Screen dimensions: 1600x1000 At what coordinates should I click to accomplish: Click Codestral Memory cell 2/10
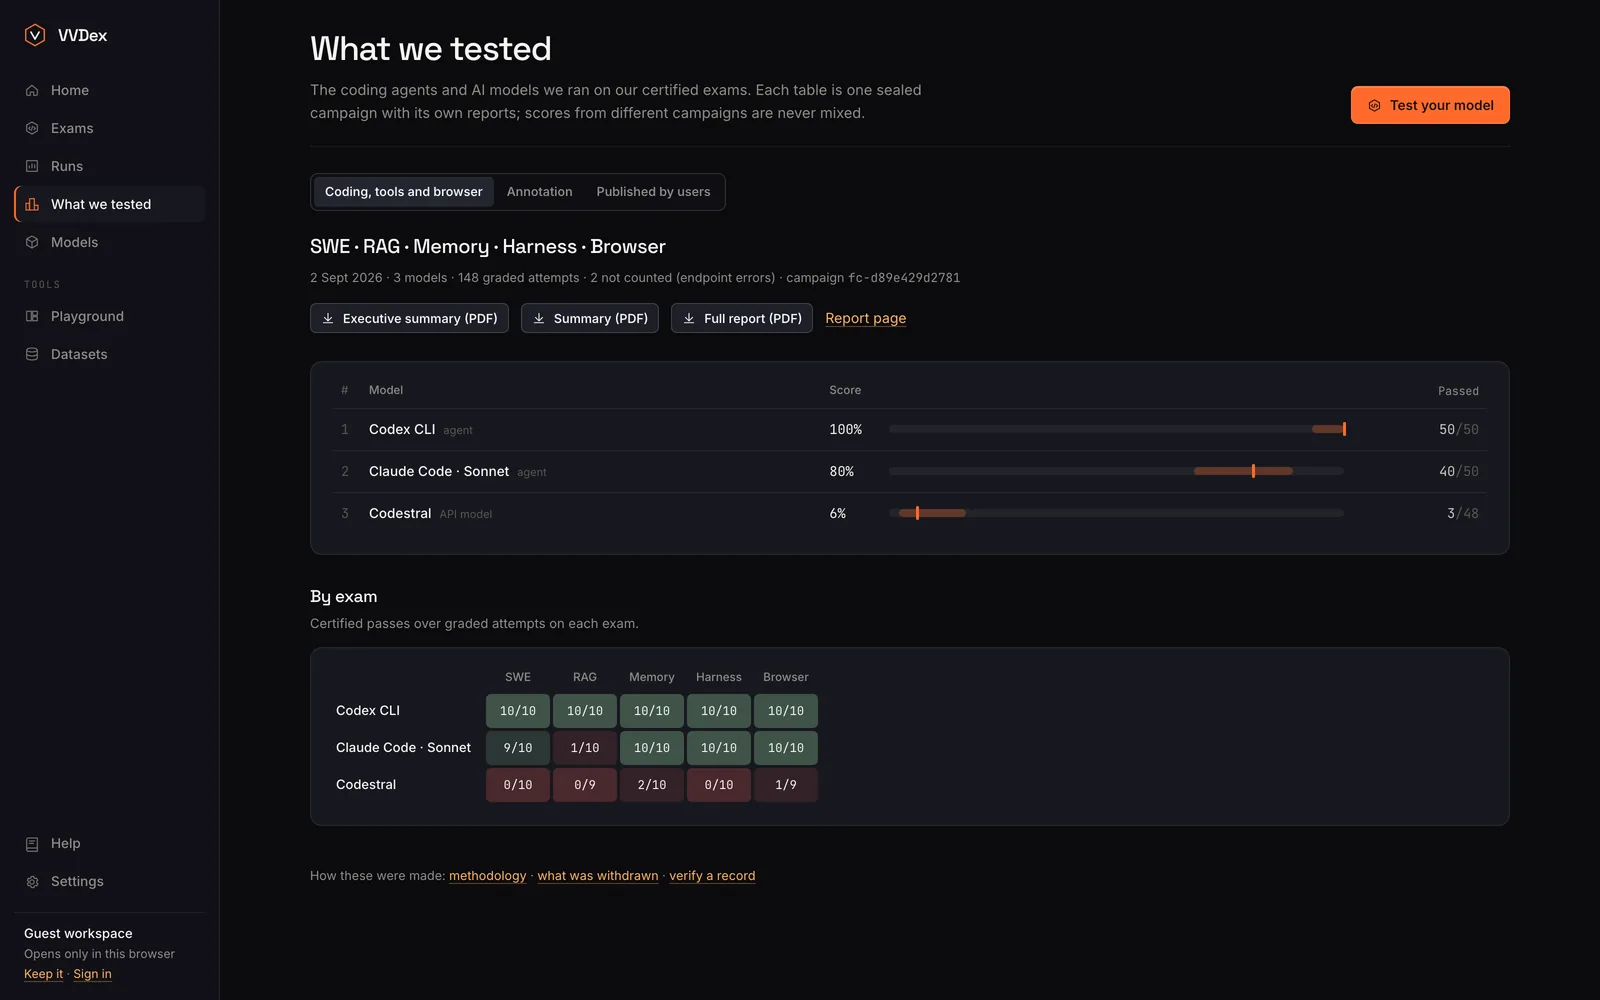[652, 785]
